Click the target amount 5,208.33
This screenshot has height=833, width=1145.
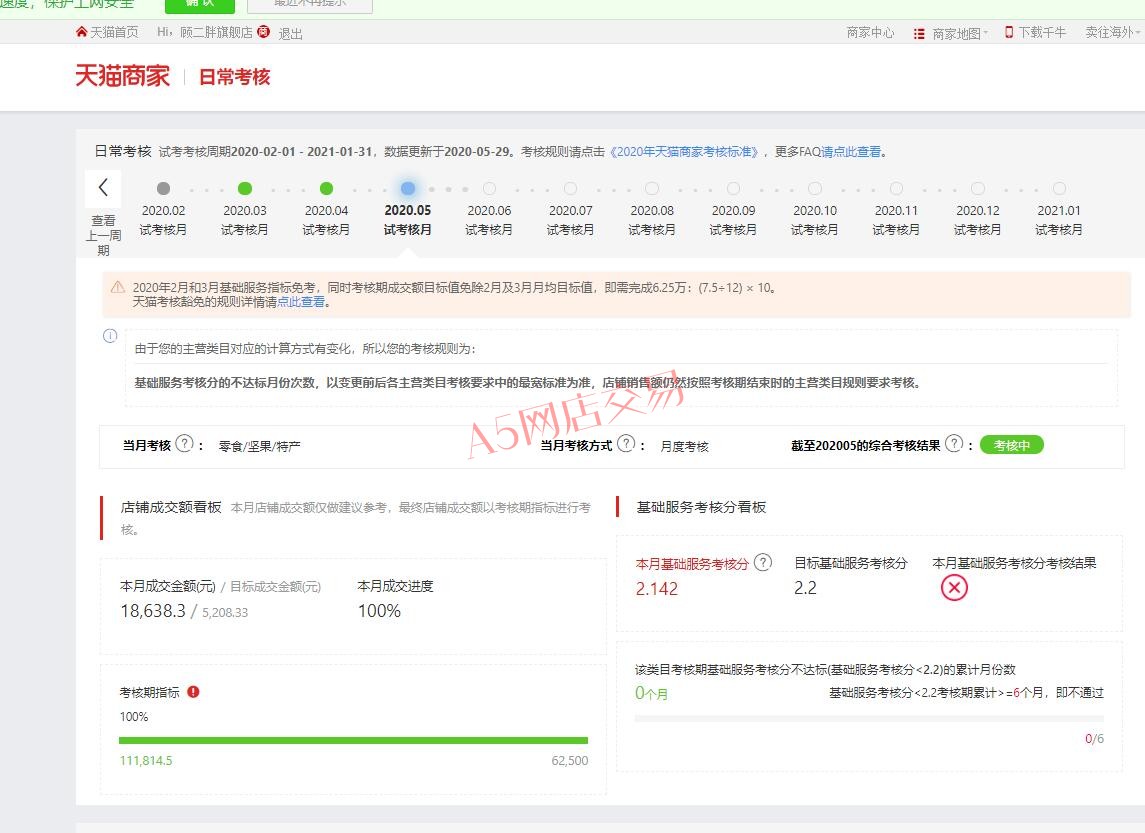pyautogui.click(x=225, y=613)
